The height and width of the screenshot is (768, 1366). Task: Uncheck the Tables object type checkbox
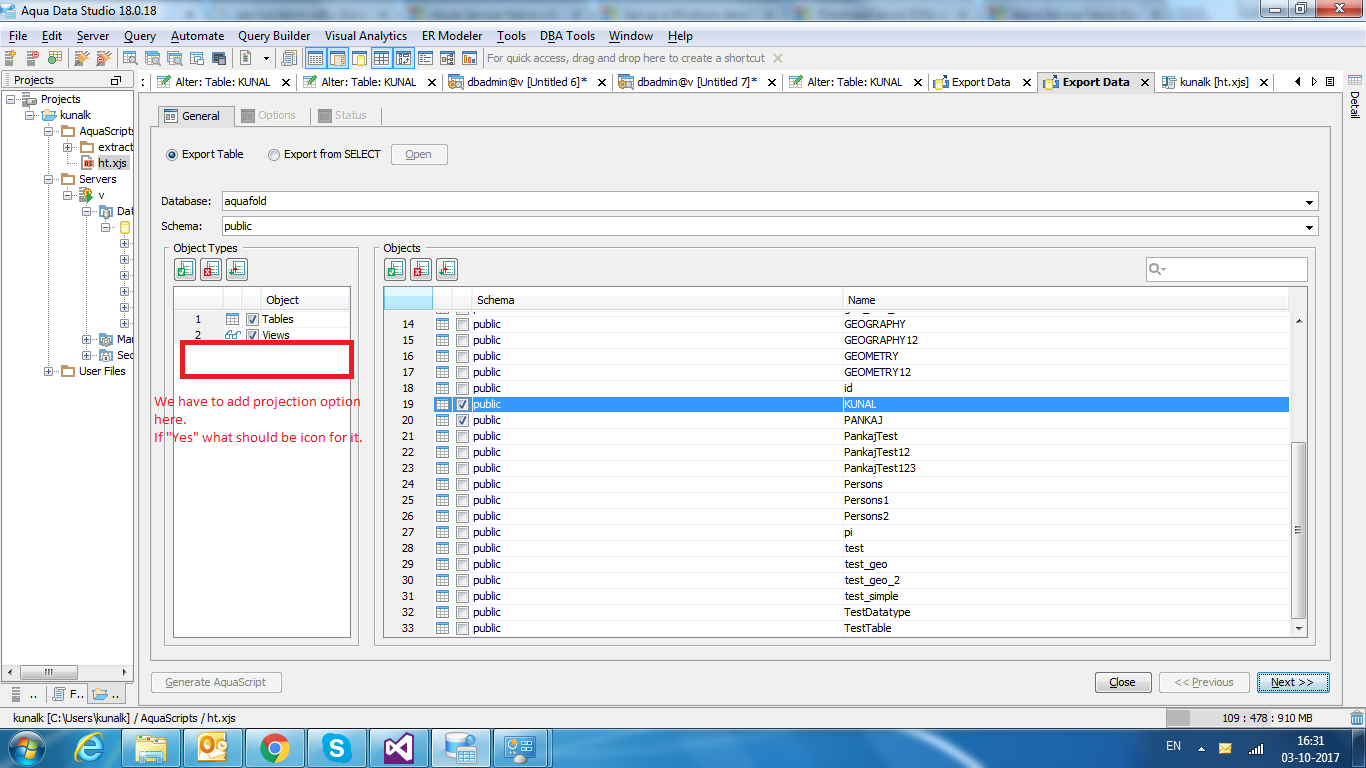coord(253,319)
